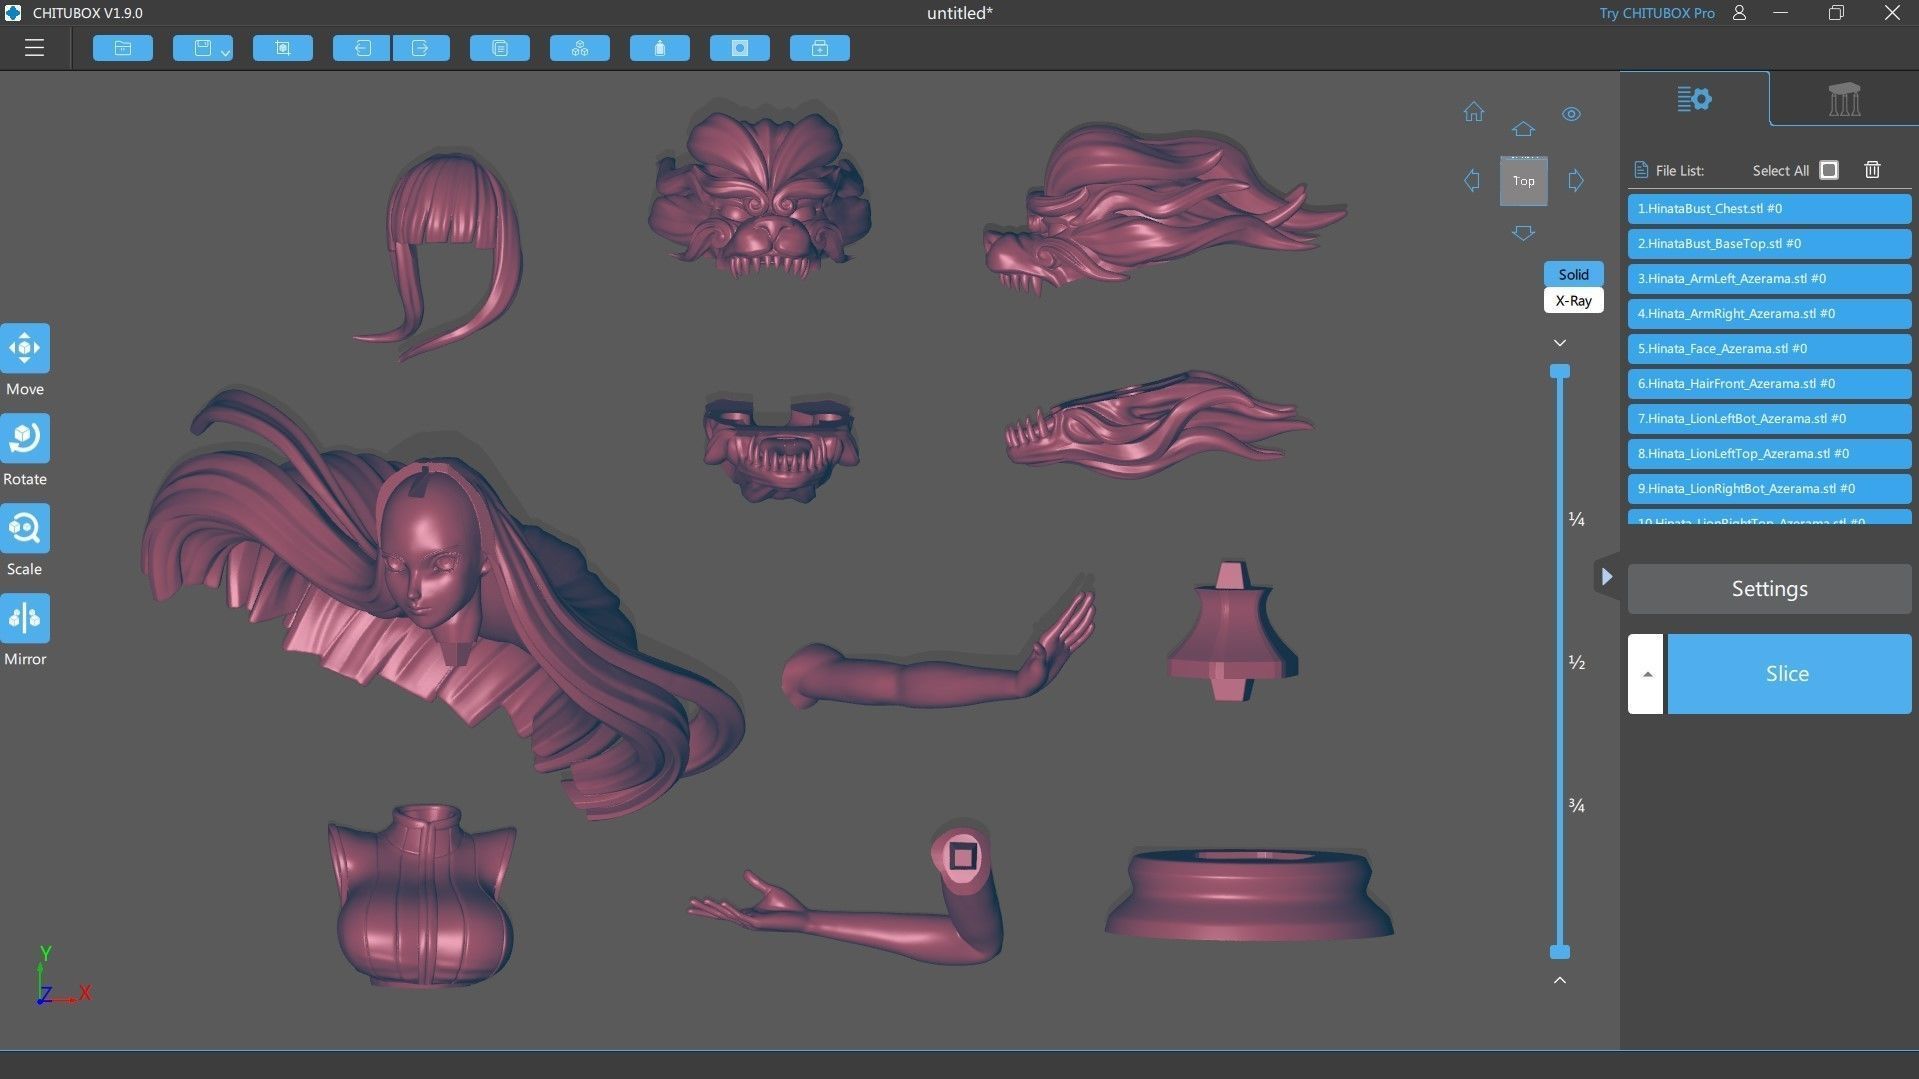Click the round base model in viewport
Viewport: 1919px width, 1079px height.
(x=1249, y=894)
